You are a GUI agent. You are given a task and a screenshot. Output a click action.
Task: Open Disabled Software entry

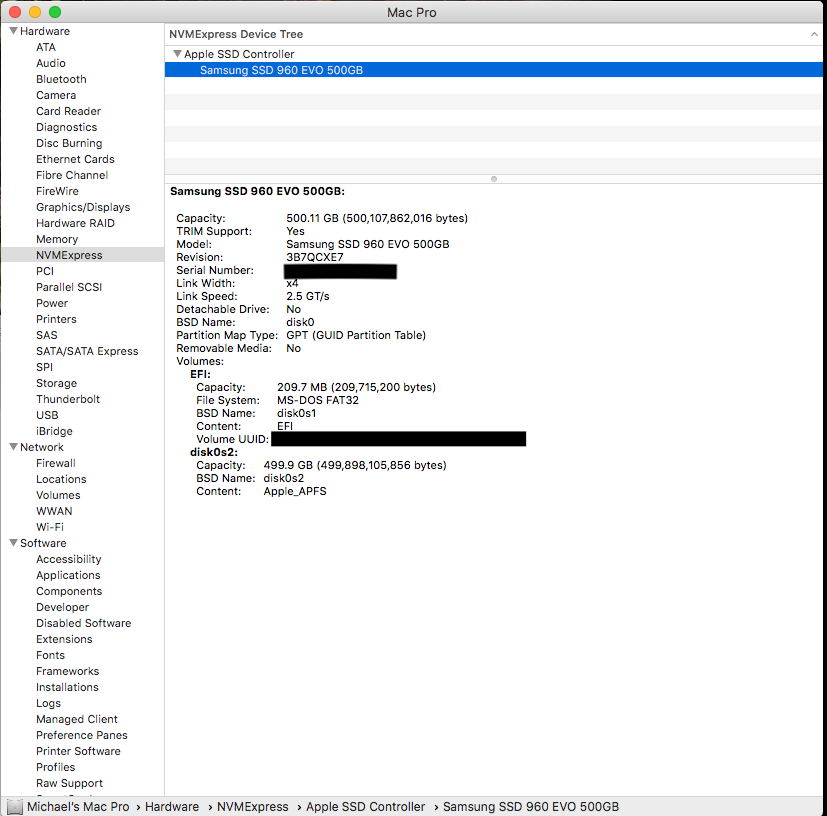[83, 623]
